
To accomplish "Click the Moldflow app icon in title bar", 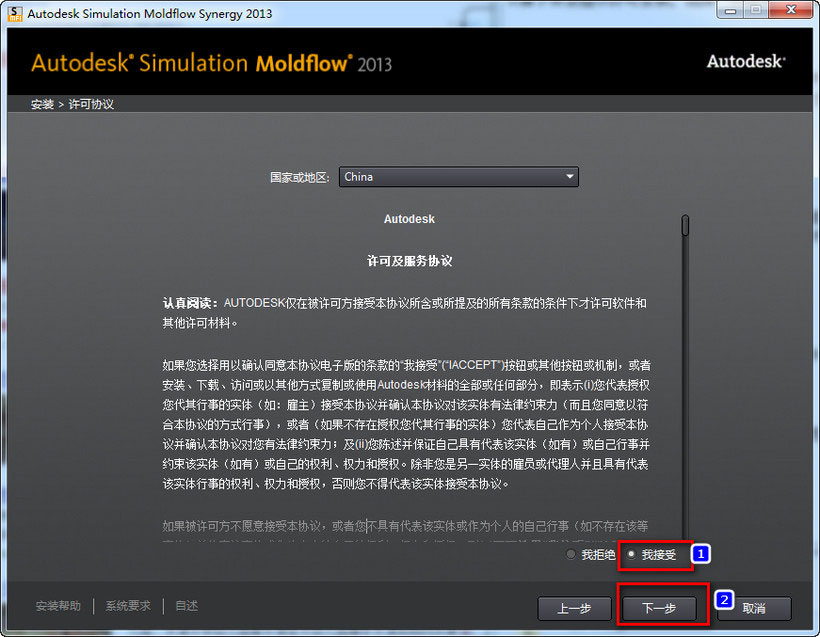I will [15, 14].
